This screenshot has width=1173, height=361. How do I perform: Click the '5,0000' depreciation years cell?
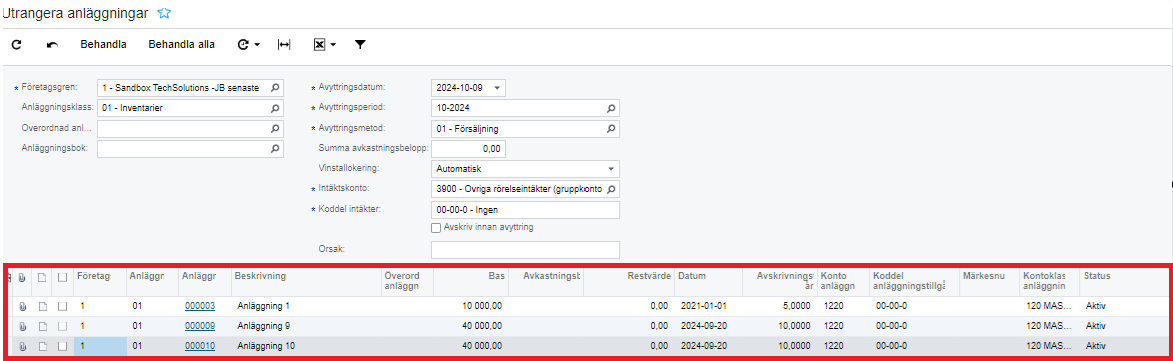pyautogui.click(x=798, y=306)
